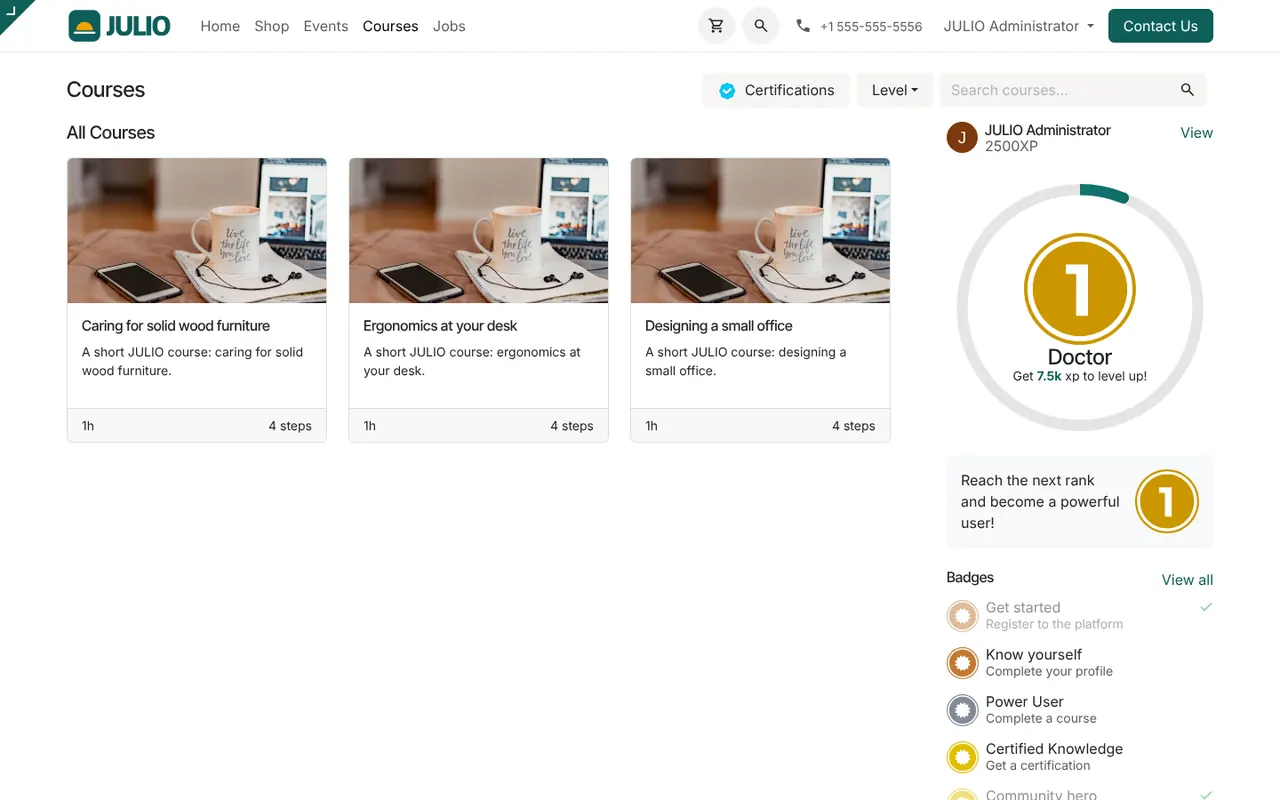Click the header search magnifier icon
This screenshot has height=800, width=1280.
coord(761,26)
